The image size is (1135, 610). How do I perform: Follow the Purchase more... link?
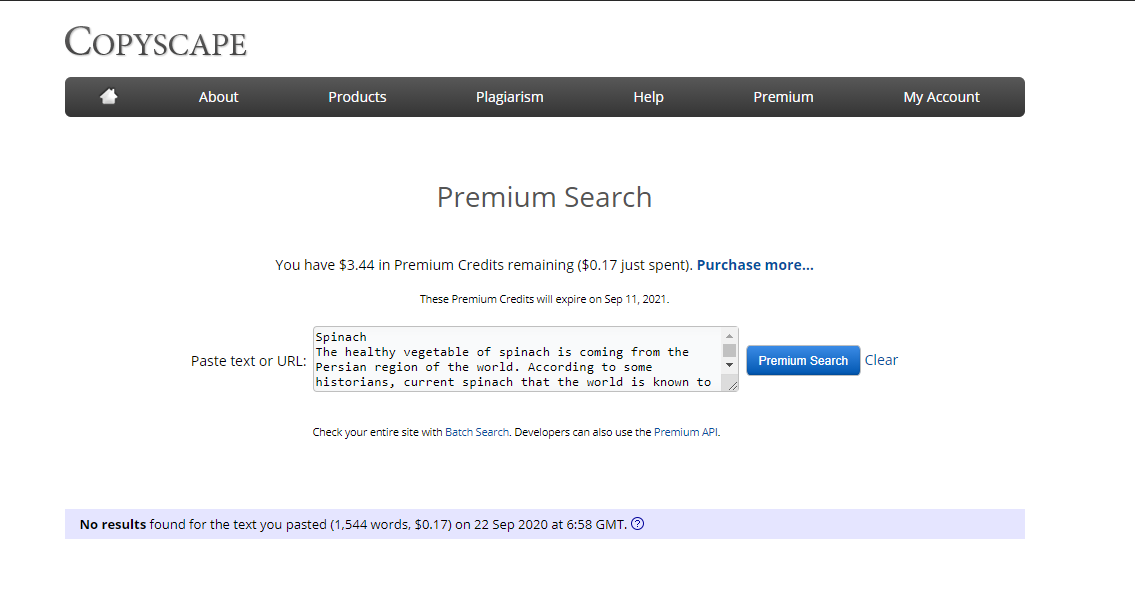[x=755, y=265]
